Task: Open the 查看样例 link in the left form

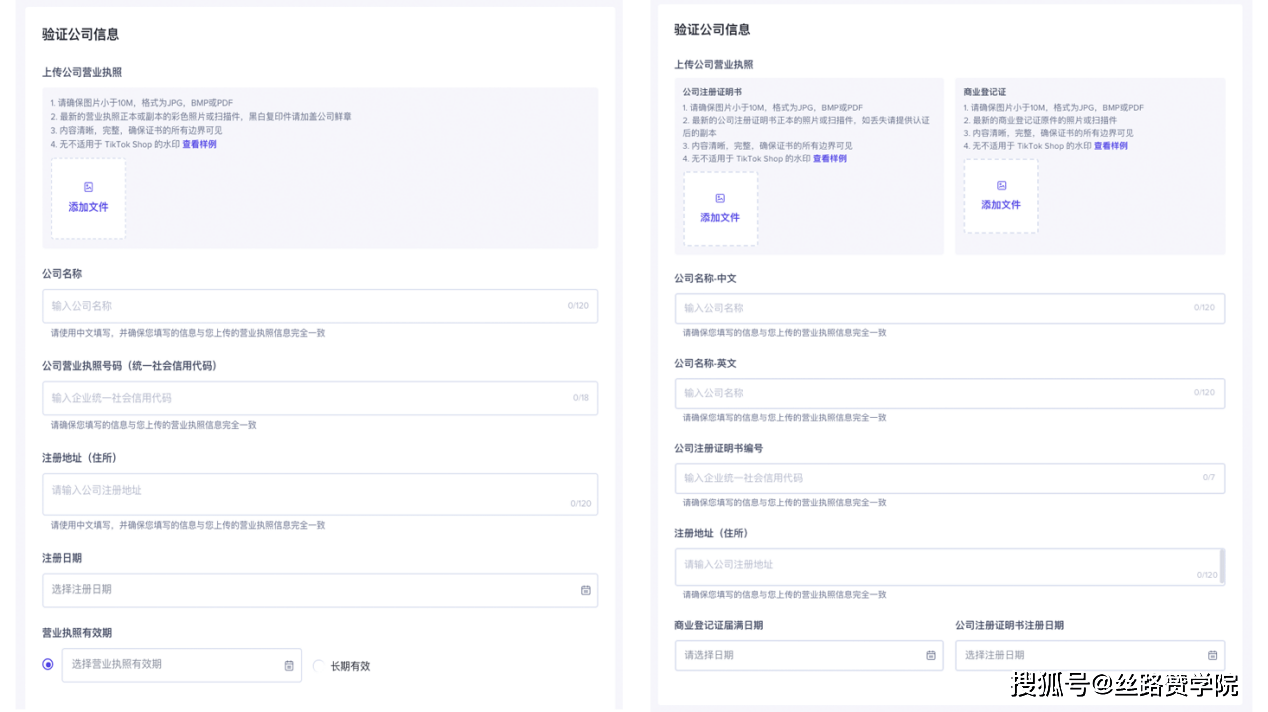Action: [199, 144]
